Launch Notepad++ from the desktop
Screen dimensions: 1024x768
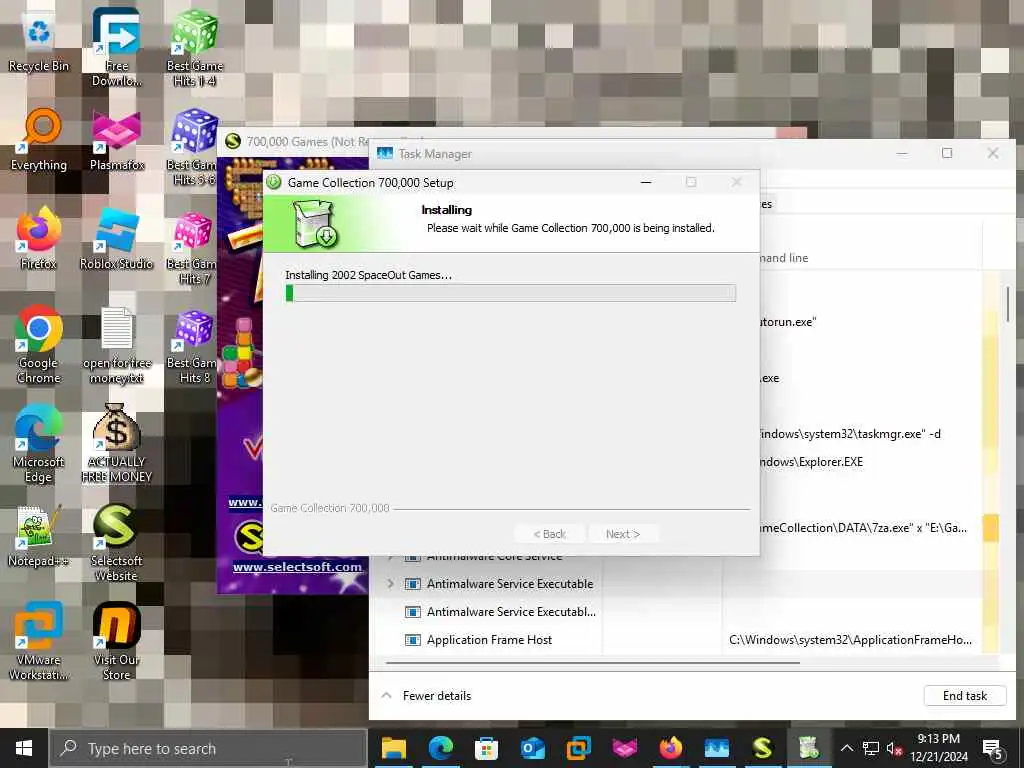point(39,537)
